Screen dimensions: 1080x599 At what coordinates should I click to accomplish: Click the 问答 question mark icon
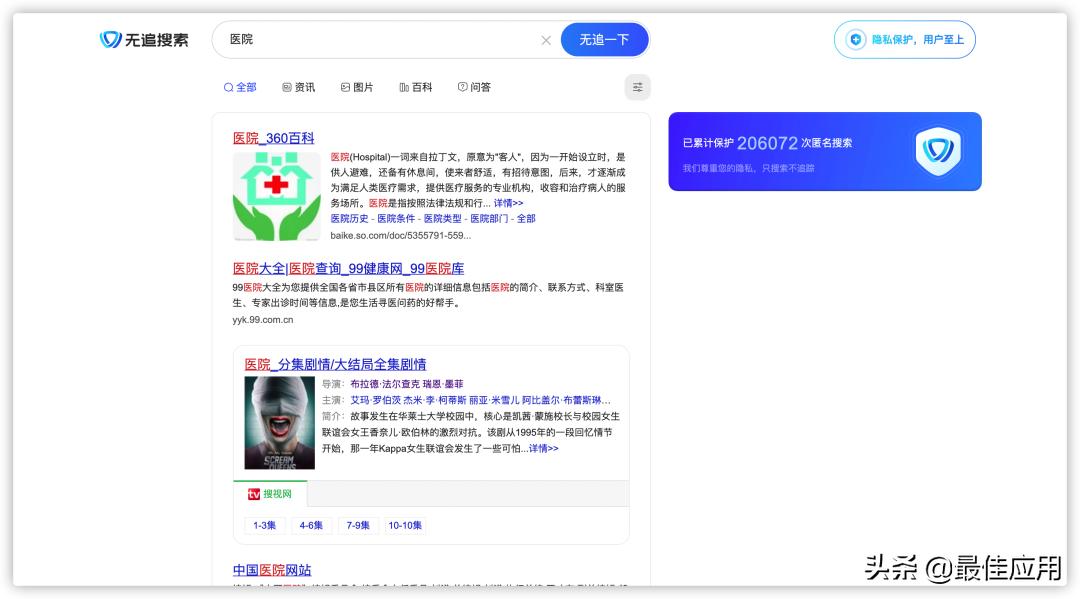coord(461,88)
